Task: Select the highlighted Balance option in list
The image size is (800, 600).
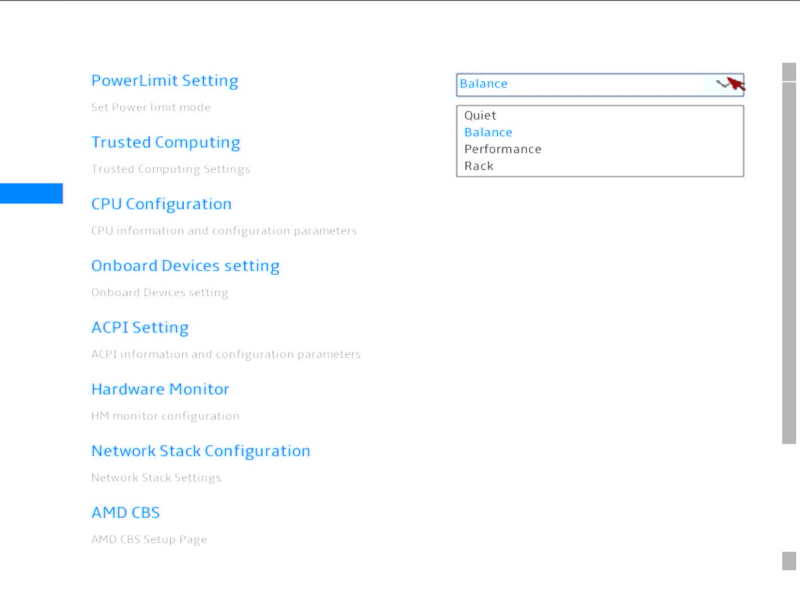Action: (488, 133)
